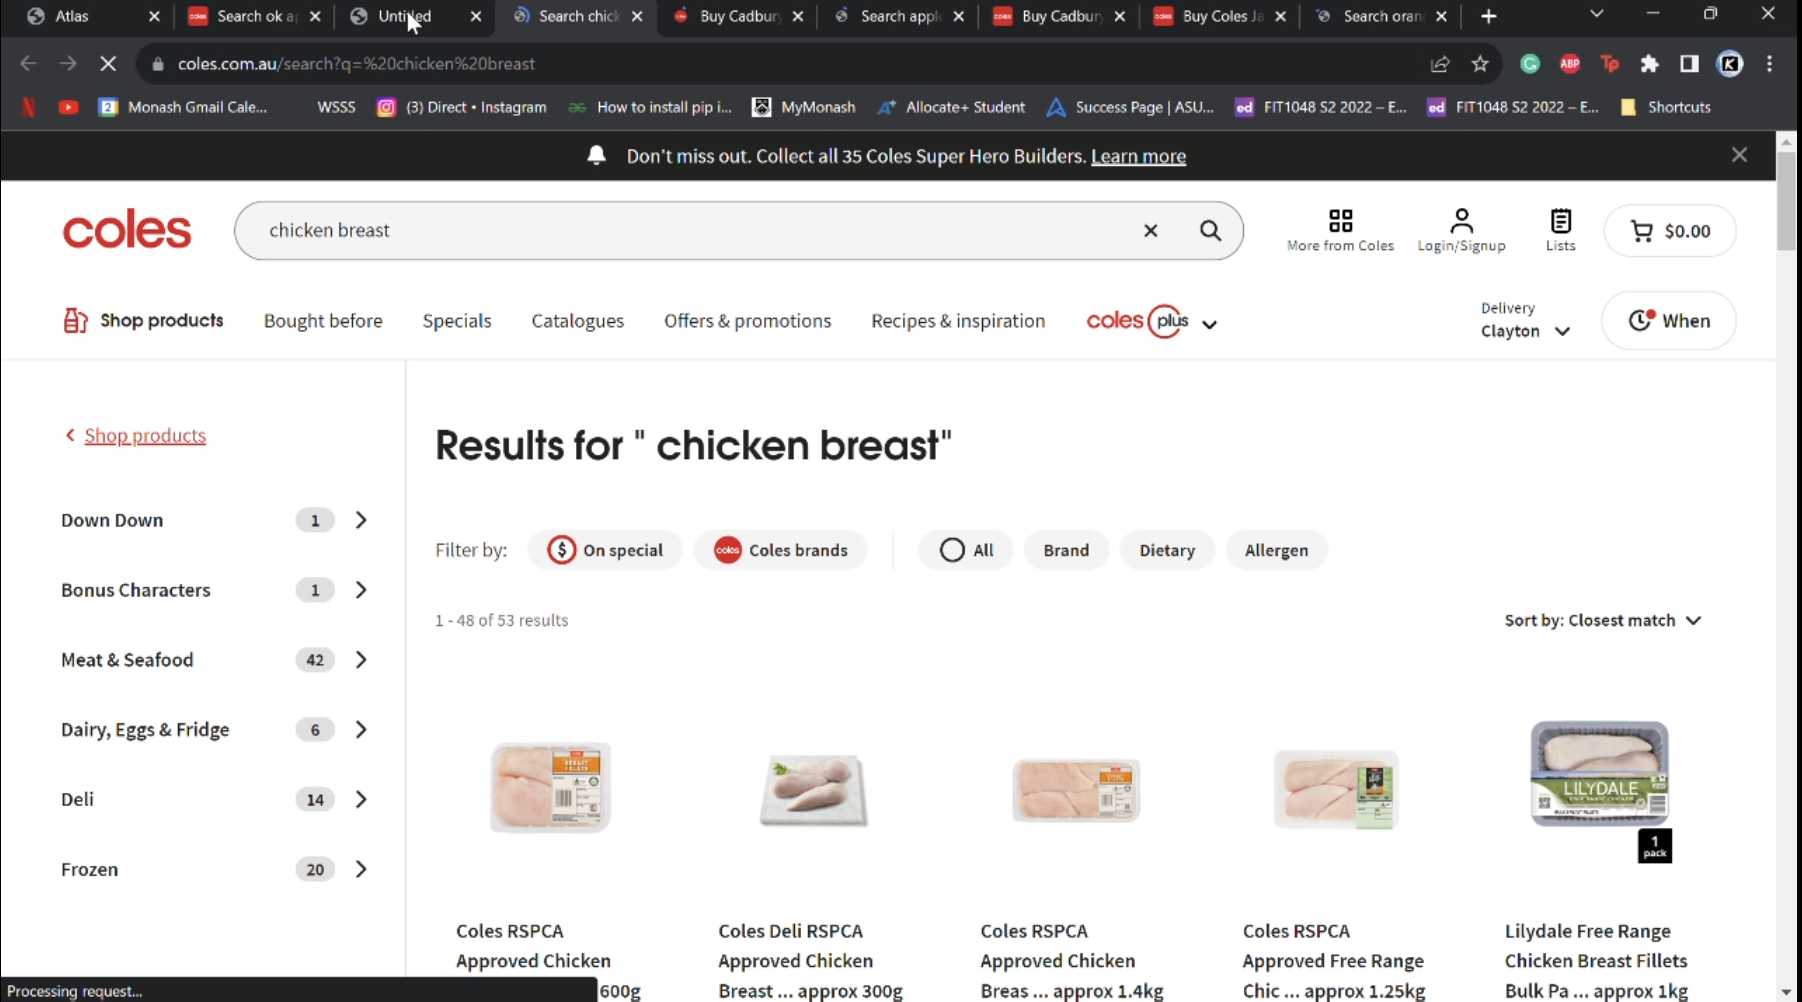
Task: Click the When delivery time button
Action: [1669, 321]
